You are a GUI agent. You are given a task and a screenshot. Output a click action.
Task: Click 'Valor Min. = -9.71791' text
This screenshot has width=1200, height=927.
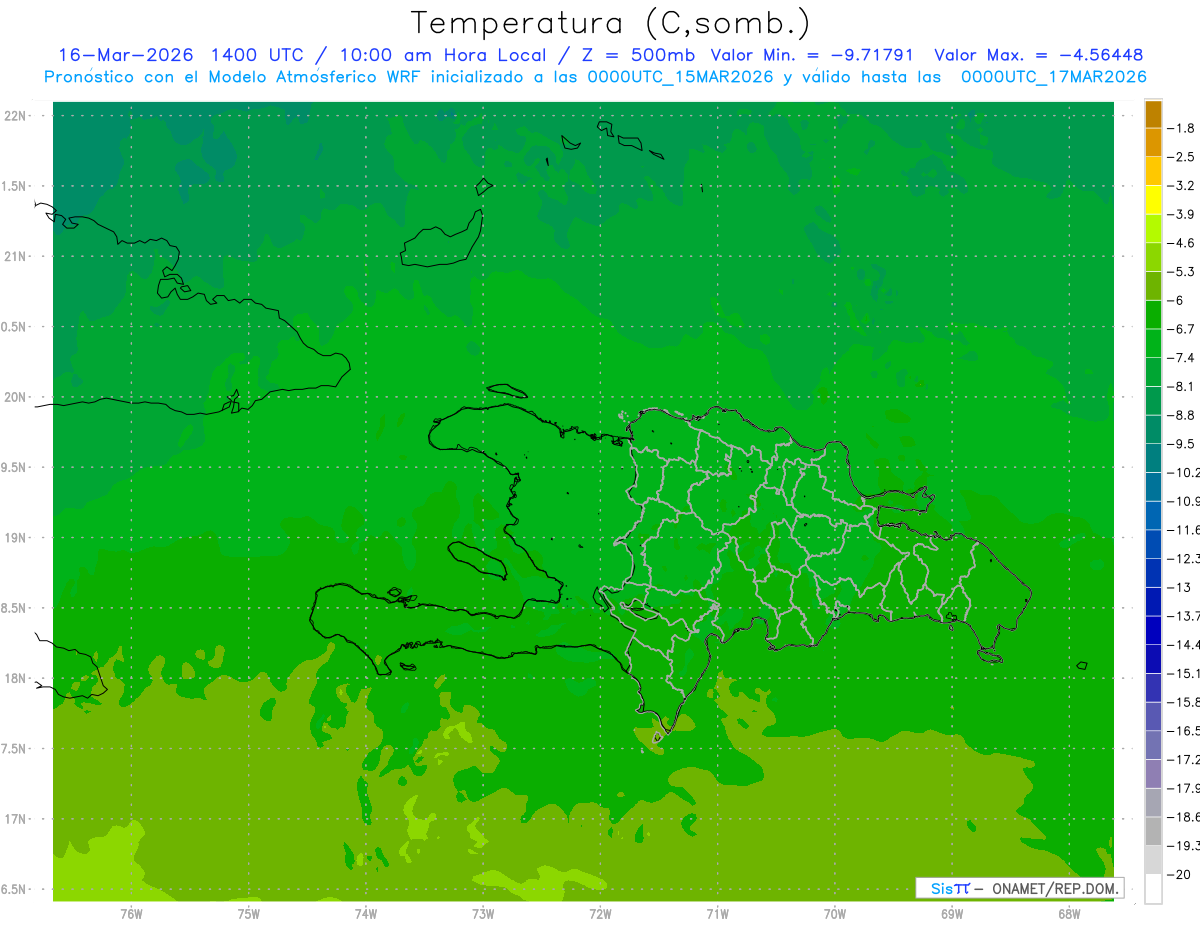(x=811, y=55)
